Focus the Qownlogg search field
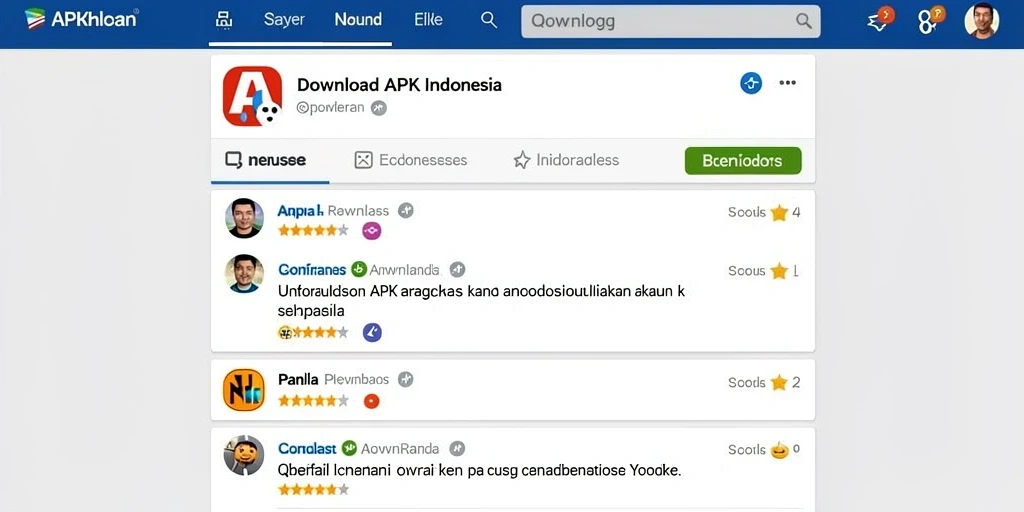Screen dimensions: 1024x512 pyautogui.click(x=671, y=22)
